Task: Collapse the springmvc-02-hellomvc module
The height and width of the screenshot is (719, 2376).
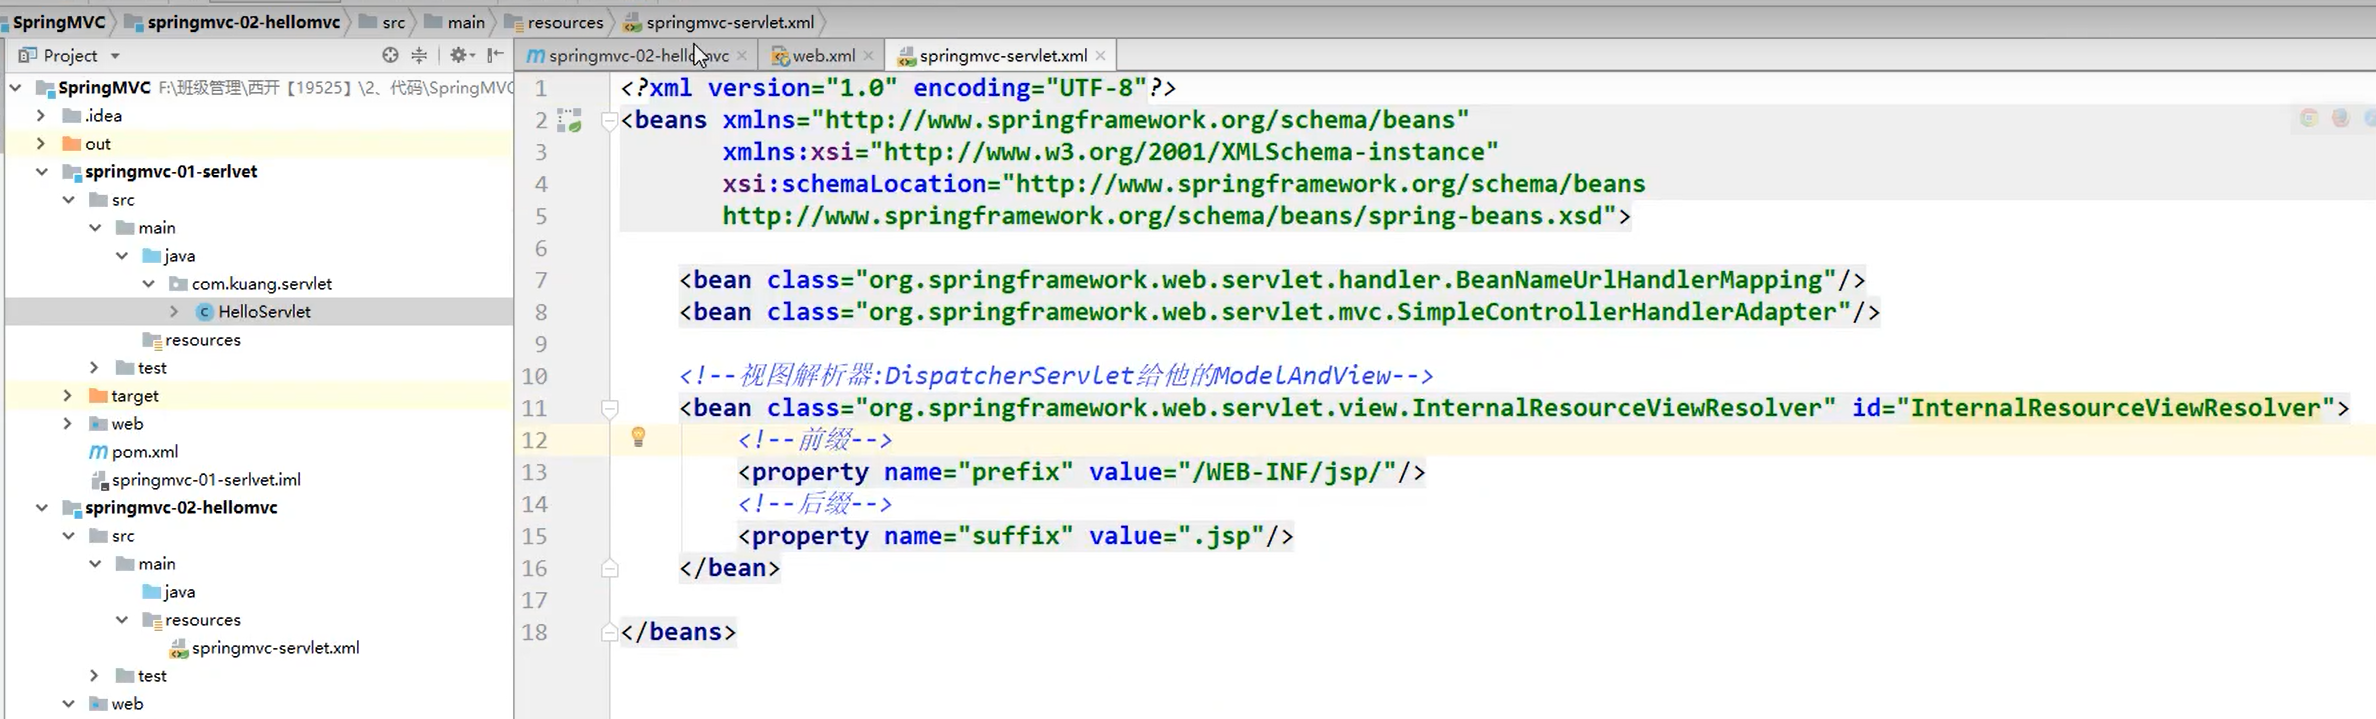Action: point(42,508)
